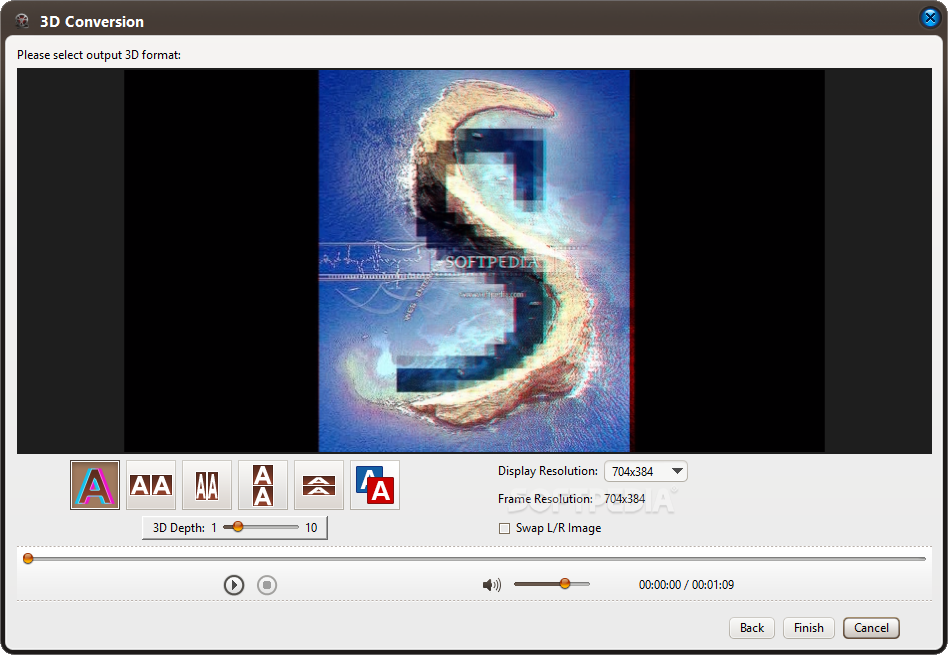948x655 pixels.
Task: Click the playback seek bar handle
Action: (x=28, y=558)
